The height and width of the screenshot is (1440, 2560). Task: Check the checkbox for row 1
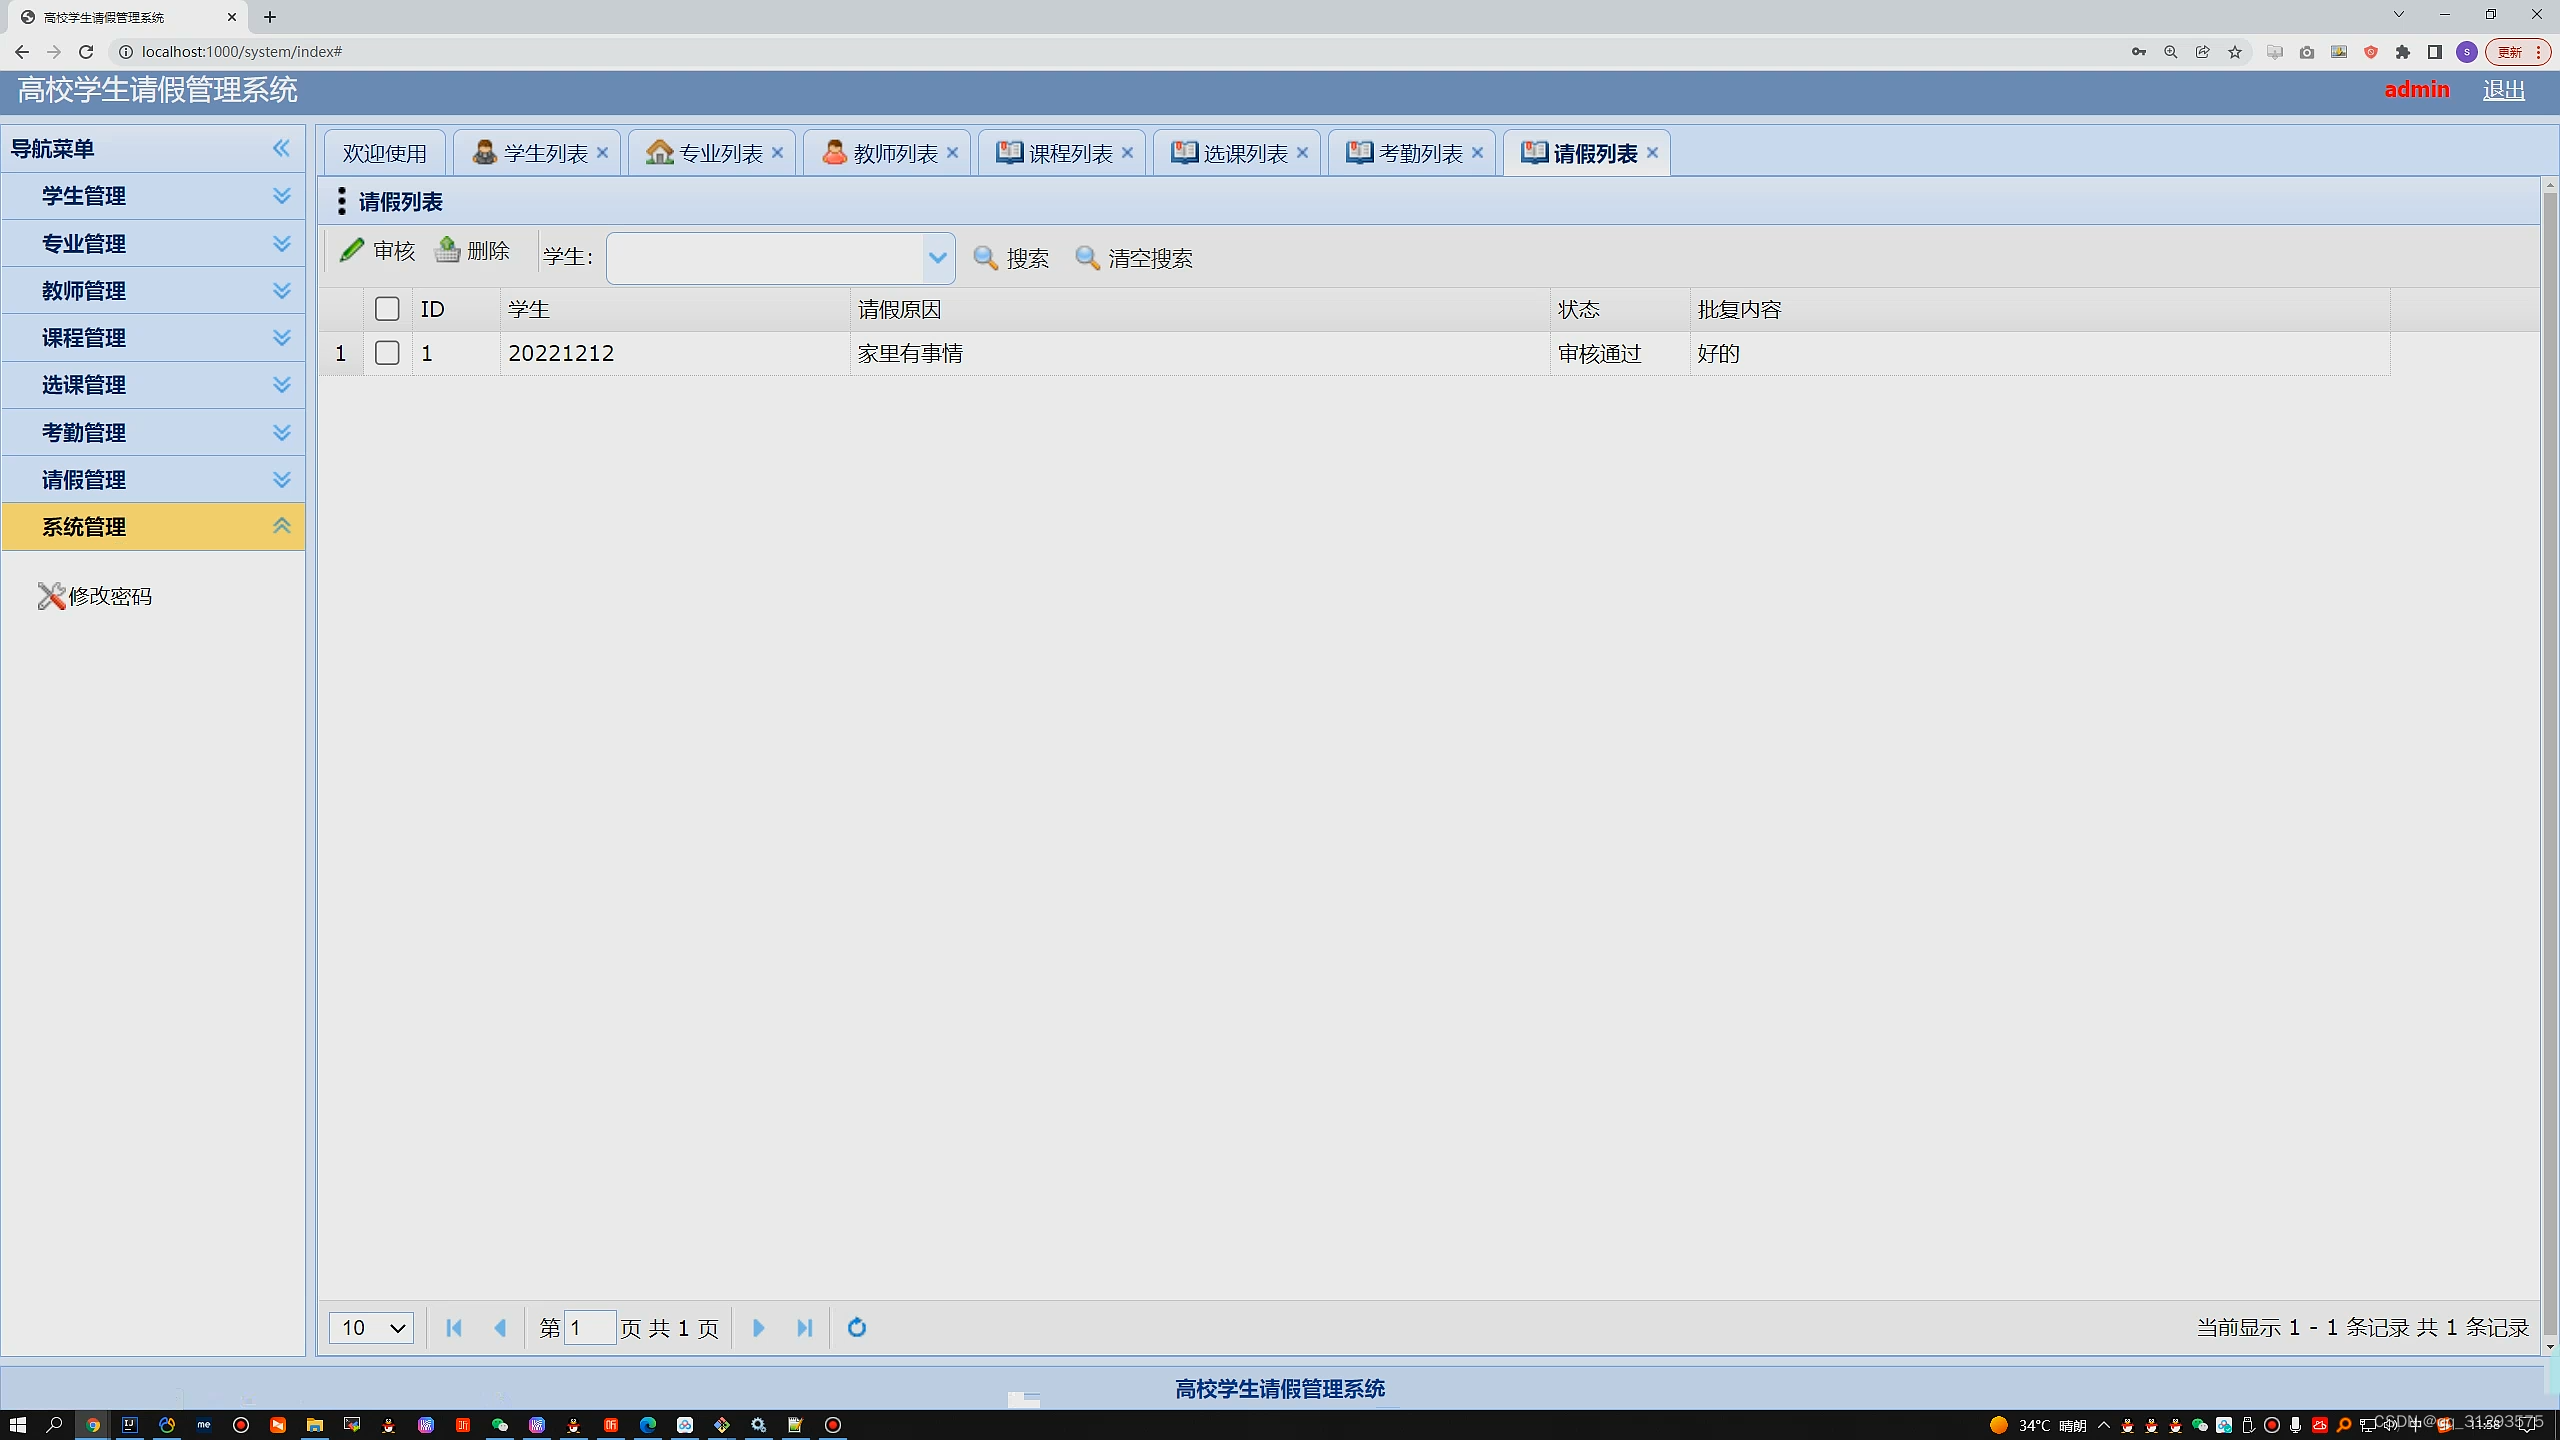(x=387, y=353)
